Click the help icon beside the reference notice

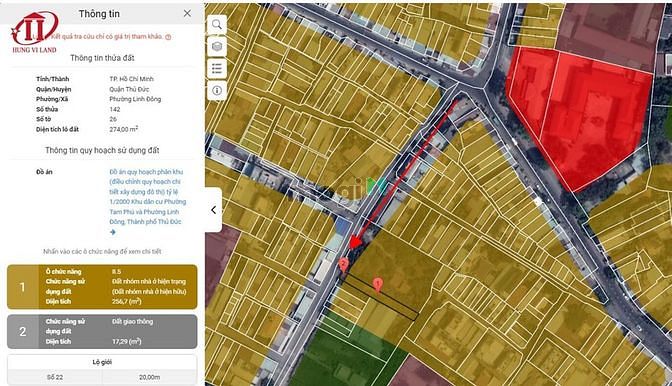(168, 37)
